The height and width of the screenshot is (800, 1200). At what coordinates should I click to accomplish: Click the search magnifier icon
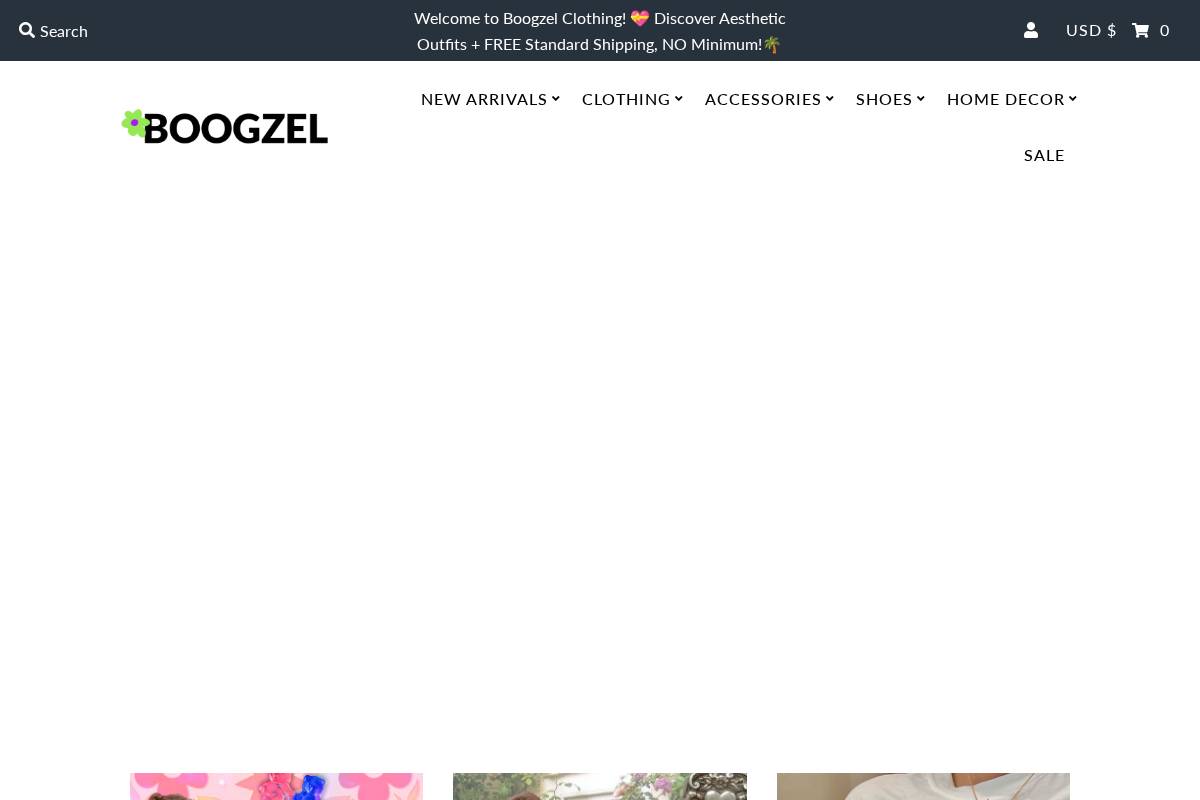point(27,30)
